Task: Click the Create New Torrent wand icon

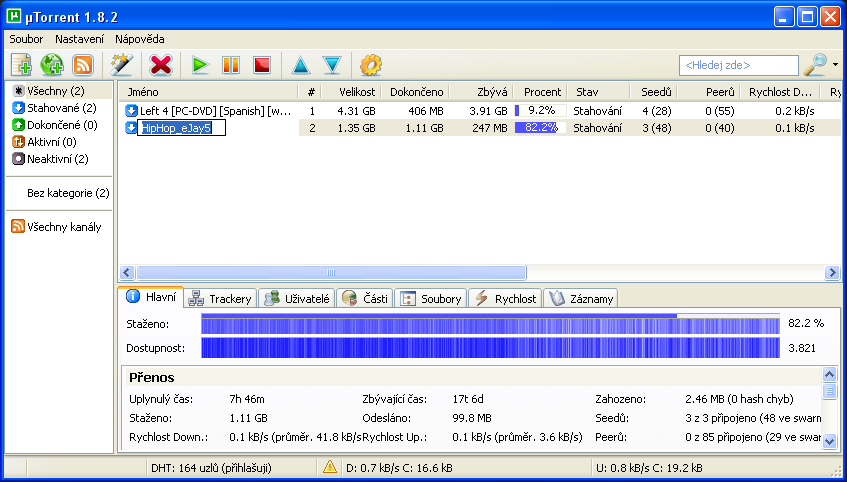Action: coord(122,65)
